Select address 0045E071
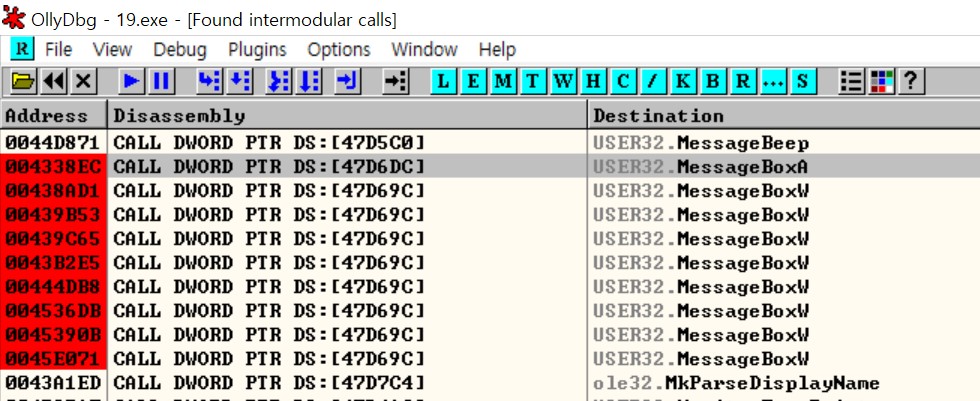Viewport: 980px width, 401px height. 53,359
